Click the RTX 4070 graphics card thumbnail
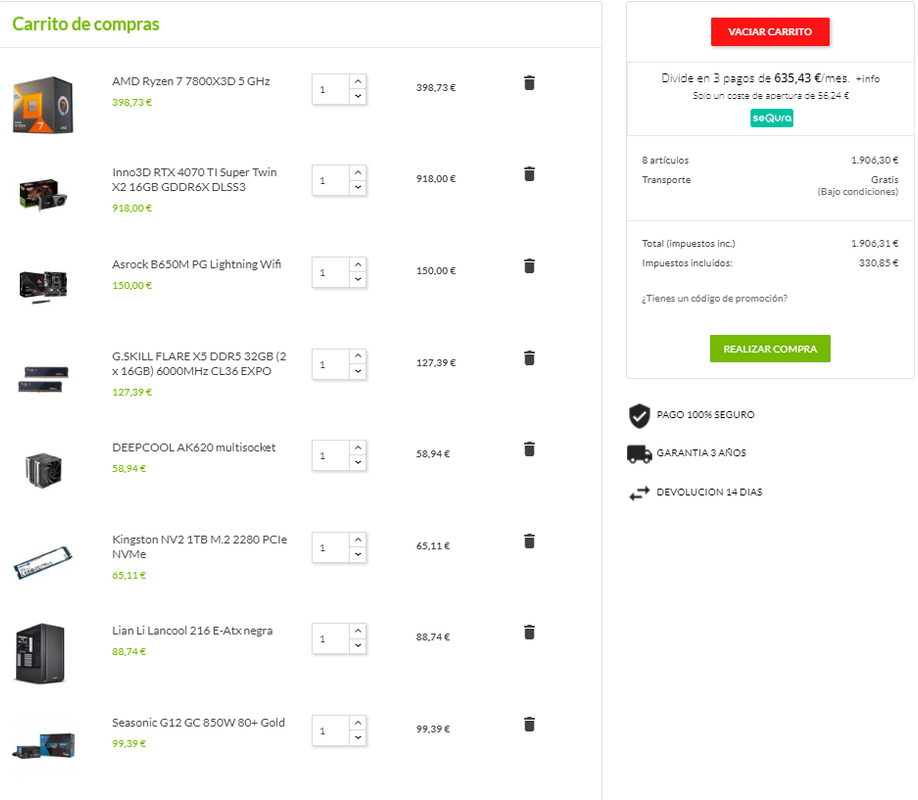The width and height of the screenshot is (918, 800). [43, 194]
